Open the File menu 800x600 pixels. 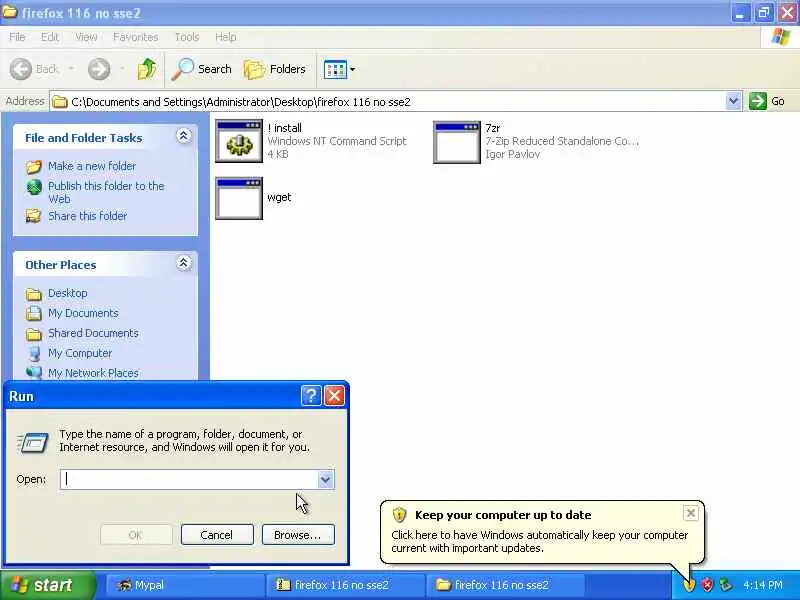coord(17,37)
